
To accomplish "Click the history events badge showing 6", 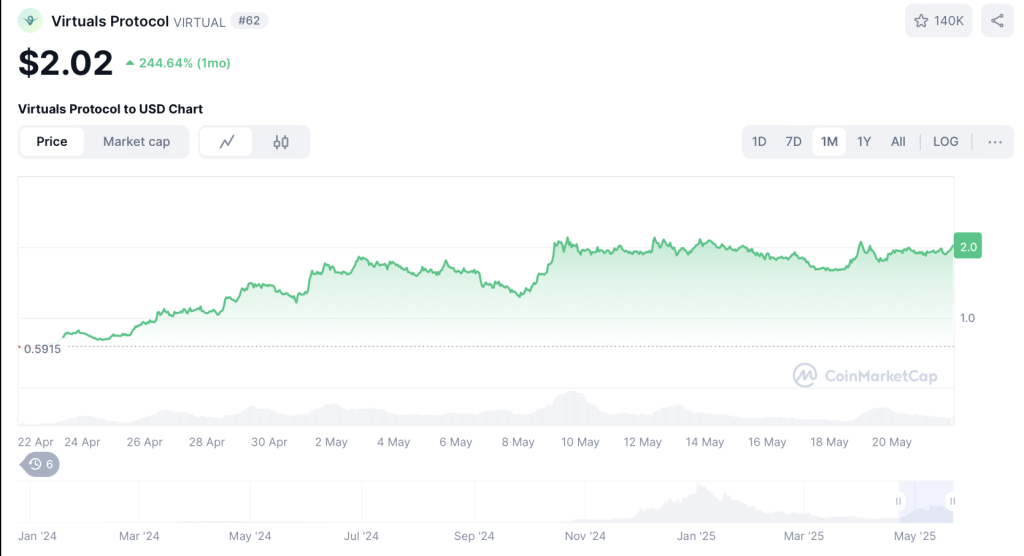I will tap(40, 465).
